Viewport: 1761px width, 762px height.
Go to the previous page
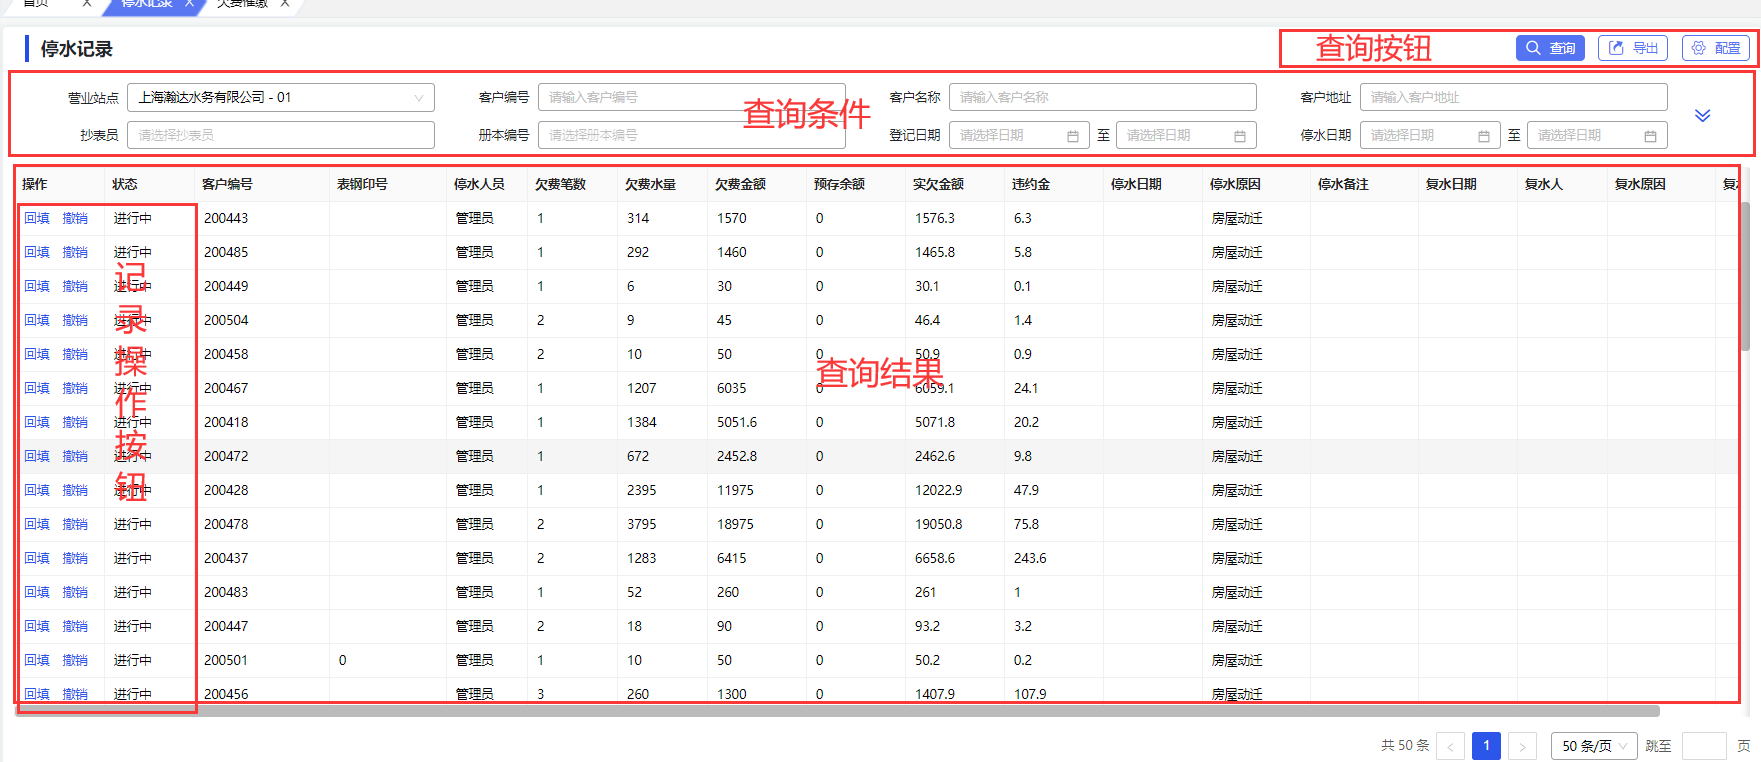click(1450, 746)
